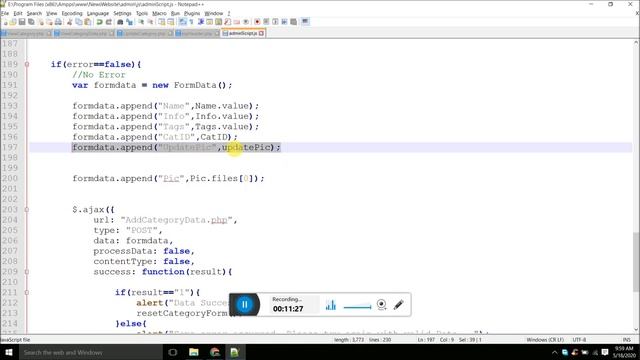The image size is (640, 360).
Task: Open the Edit menu
Action: pyautogui.click(x=18, y=13)
